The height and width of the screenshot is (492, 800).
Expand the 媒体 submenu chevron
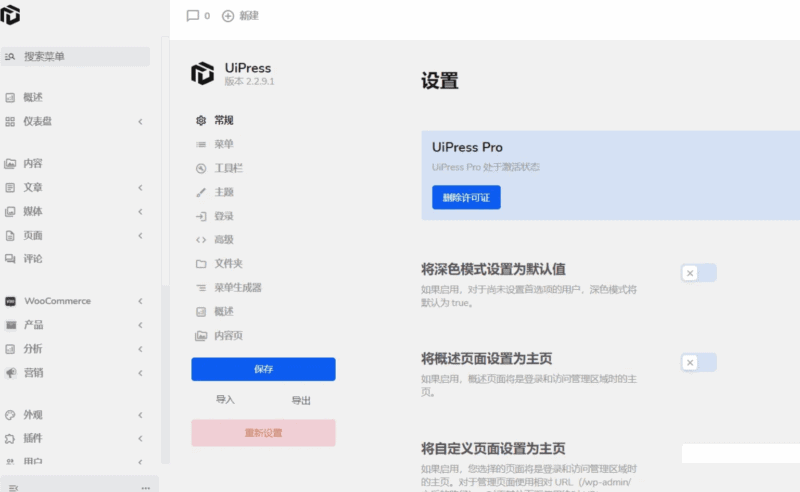pos(140,211)
